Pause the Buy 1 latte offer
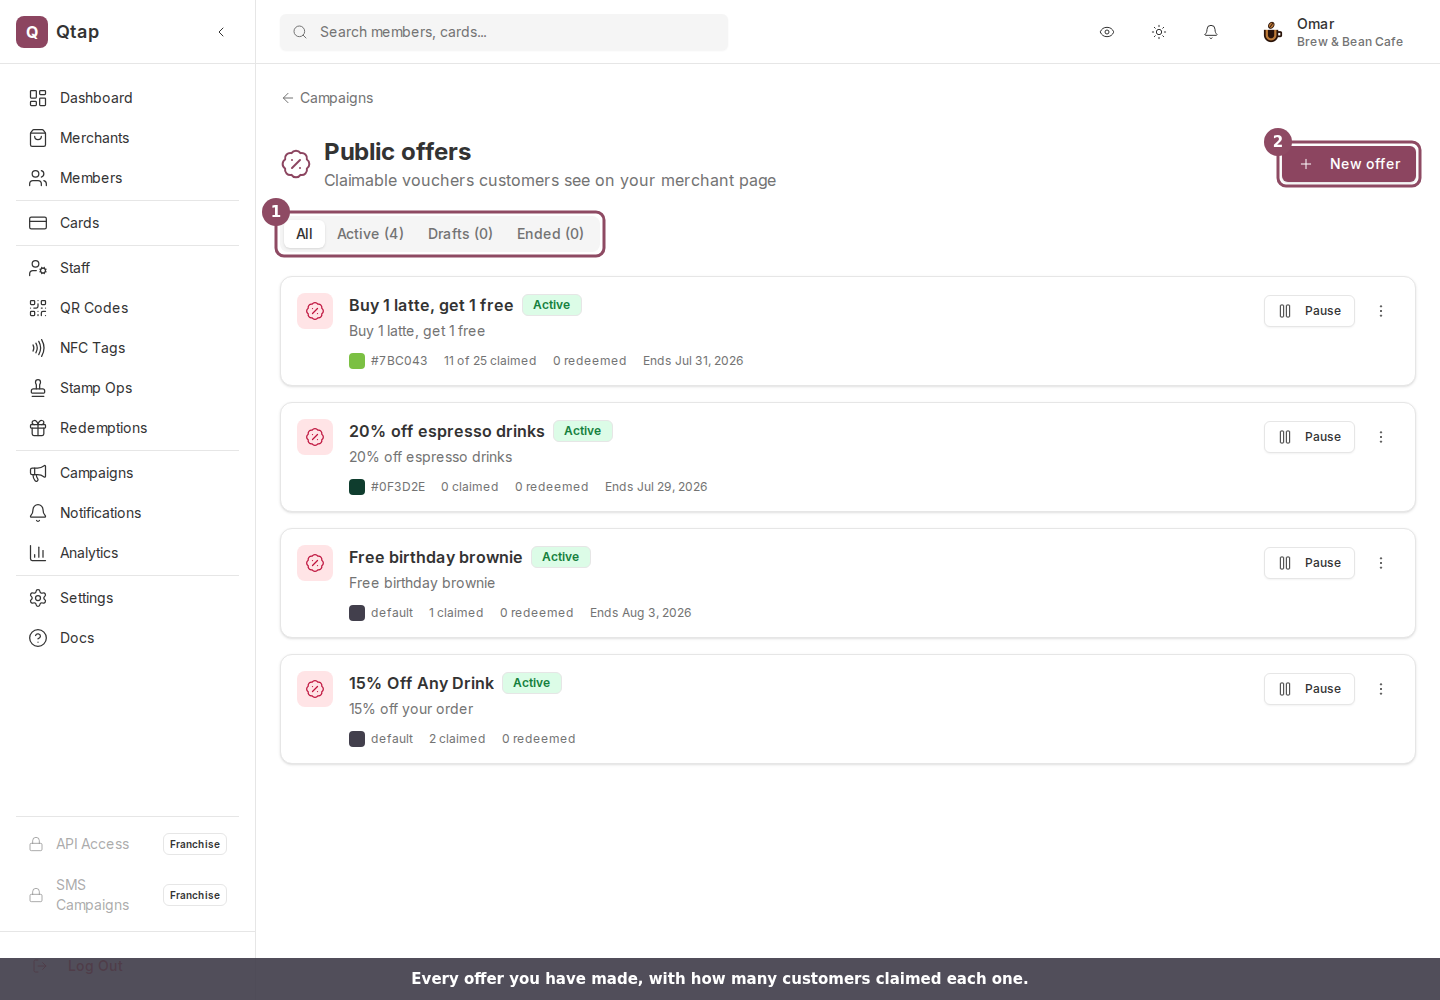This screenshot has height=1000, width=1440. pyautogui.click(x=1309, y=311)
